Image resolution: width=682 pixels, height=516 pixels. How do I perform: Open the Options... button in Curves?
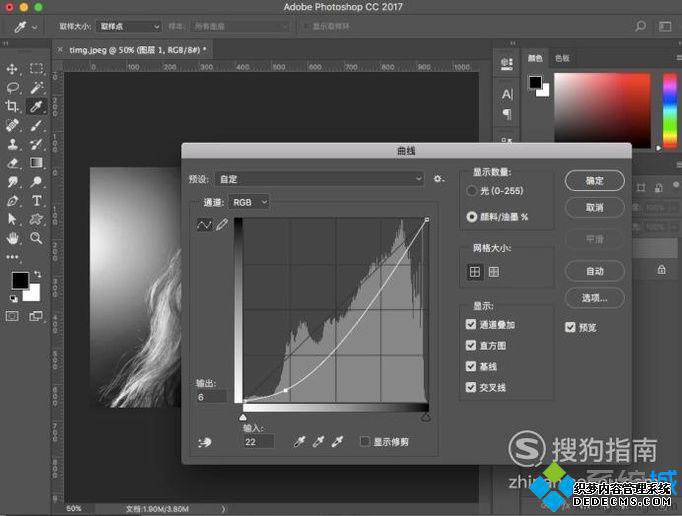pos(594,298)
